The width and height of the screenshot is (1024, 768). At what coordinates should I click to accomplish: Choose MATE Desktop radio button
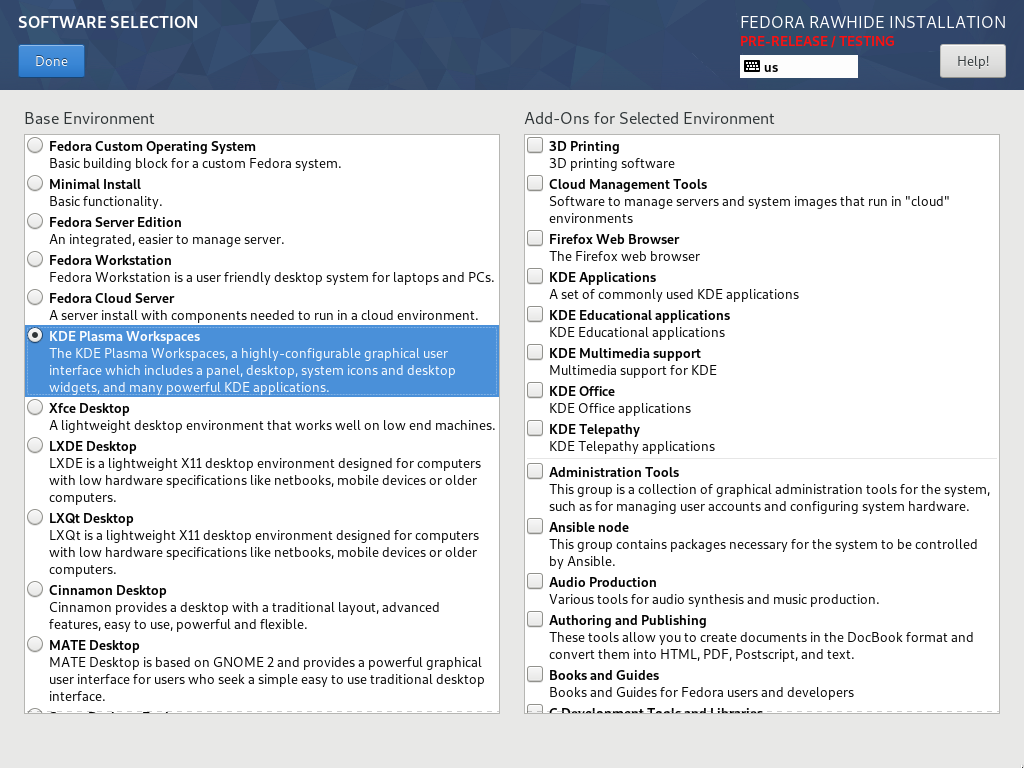(x=35, y=645)
